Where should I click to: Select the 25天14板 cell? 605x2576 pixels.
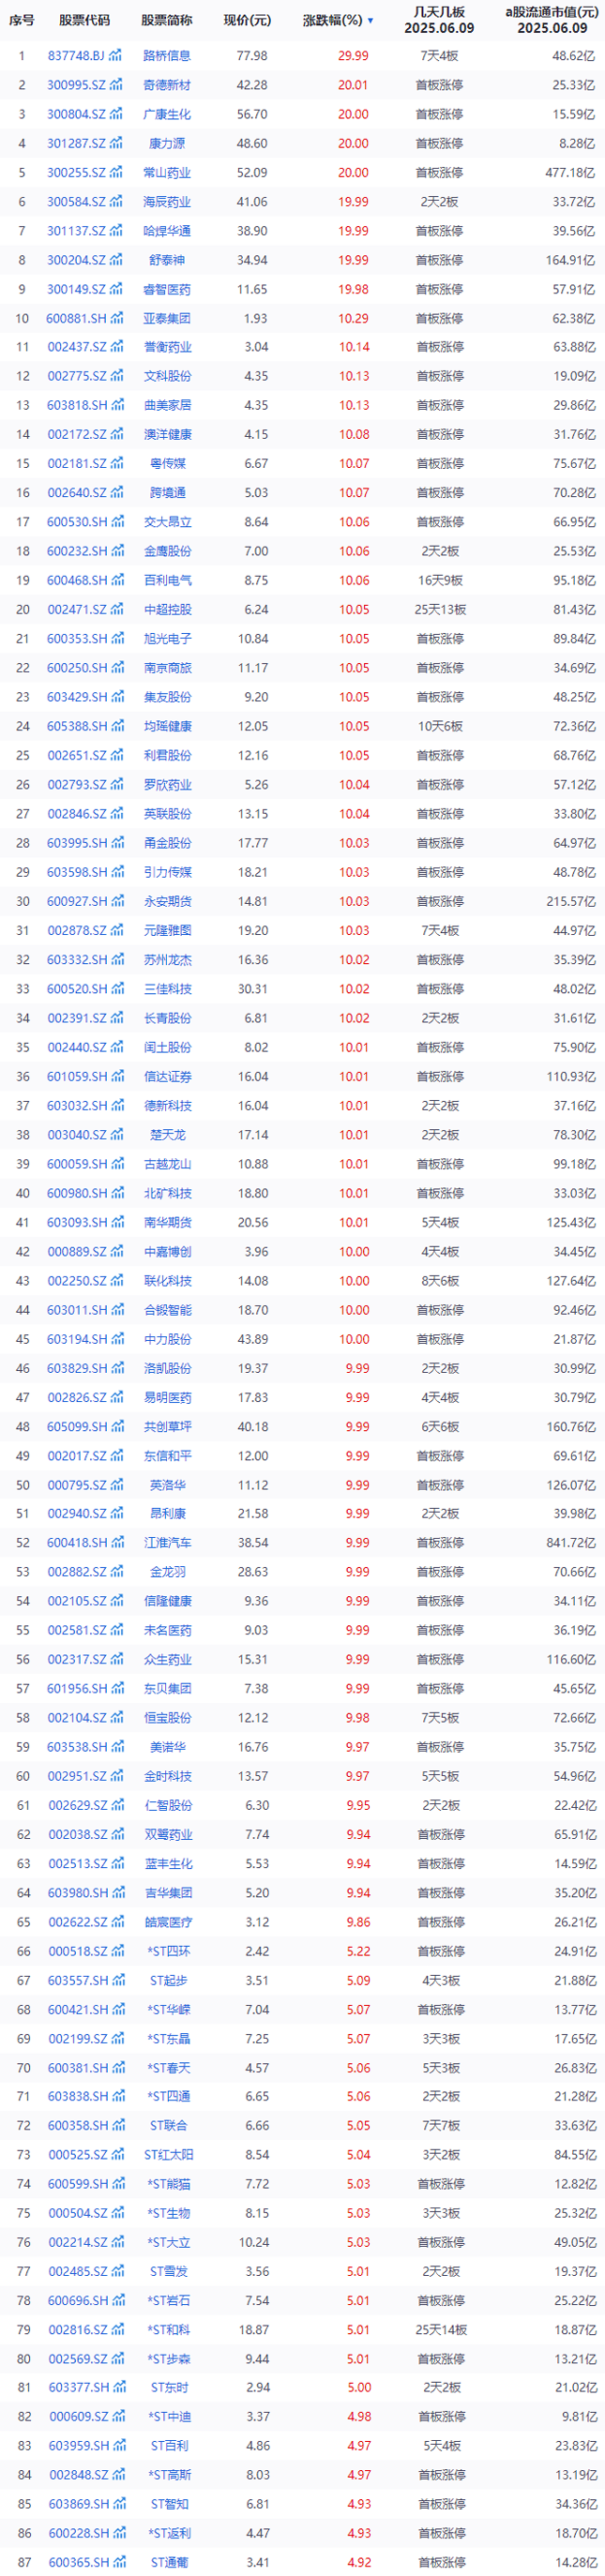pos(441,2330)
